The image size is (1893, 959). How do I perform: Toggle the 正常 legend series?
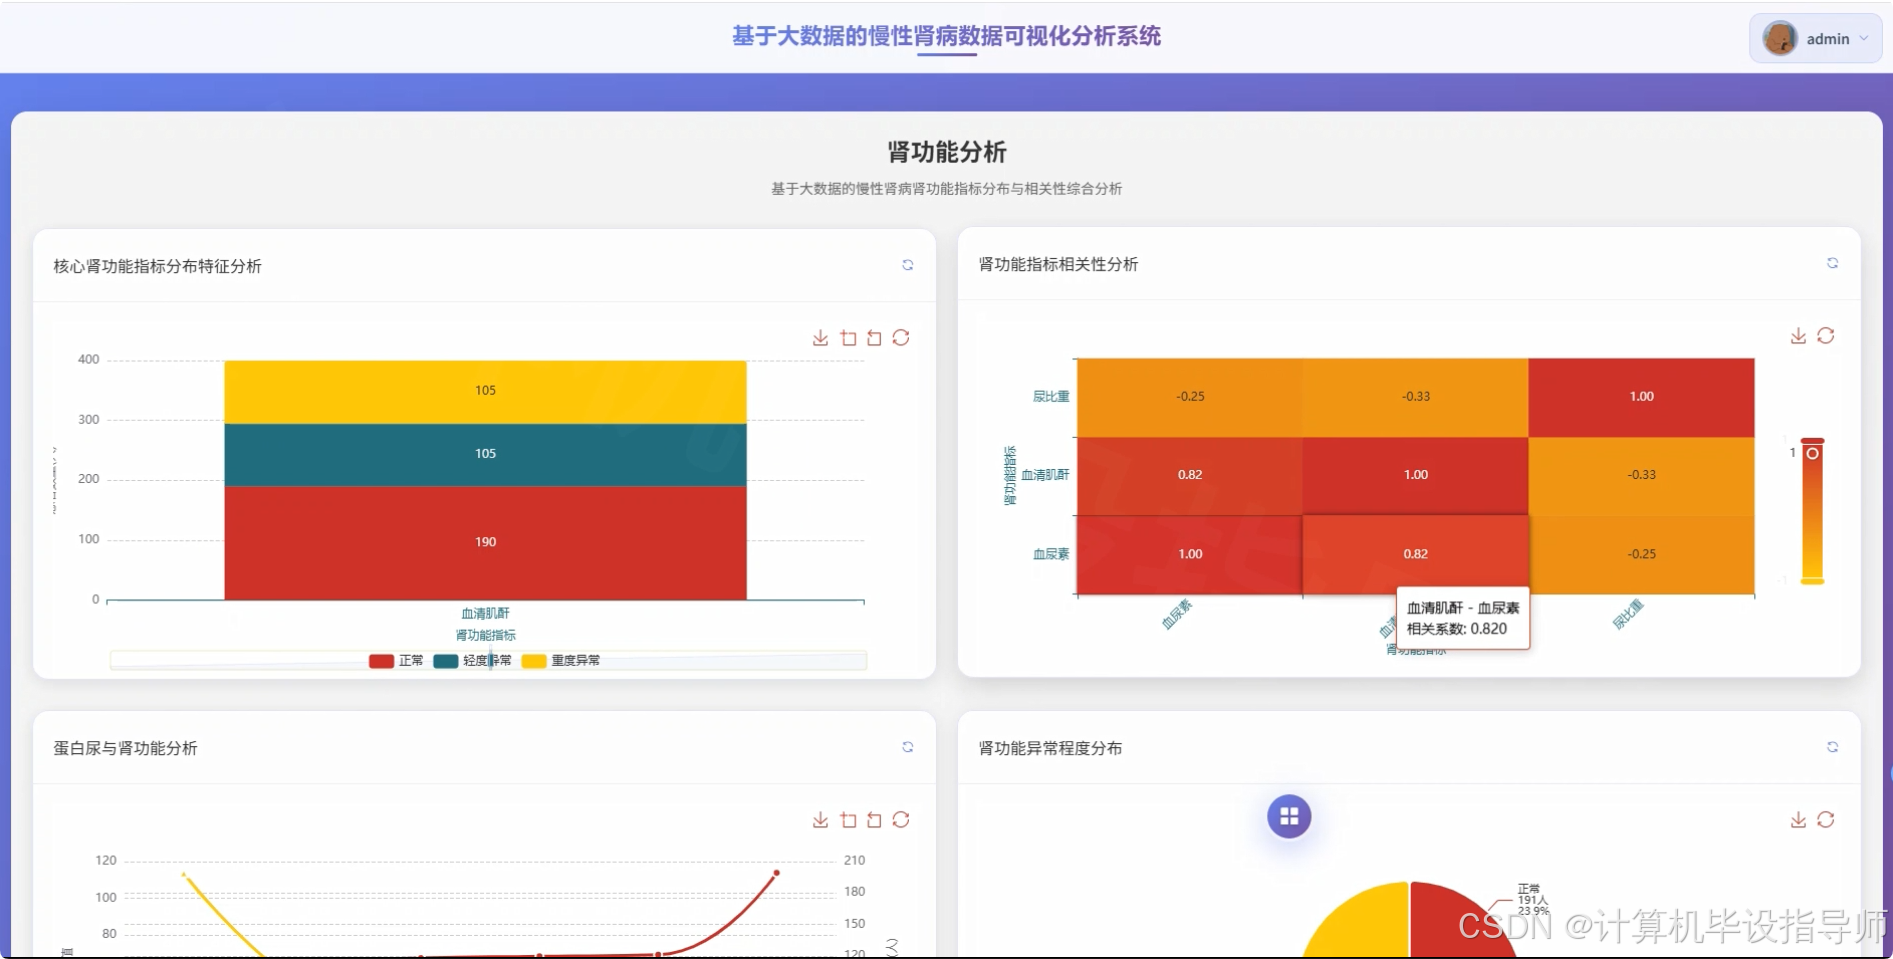pyautogui.click(x=396, y=661)
